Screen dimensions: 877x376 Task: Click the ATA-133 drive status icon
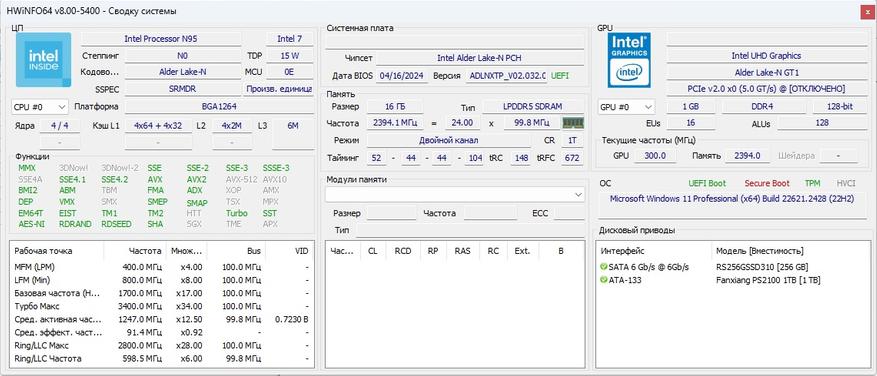tap(603, 280)
